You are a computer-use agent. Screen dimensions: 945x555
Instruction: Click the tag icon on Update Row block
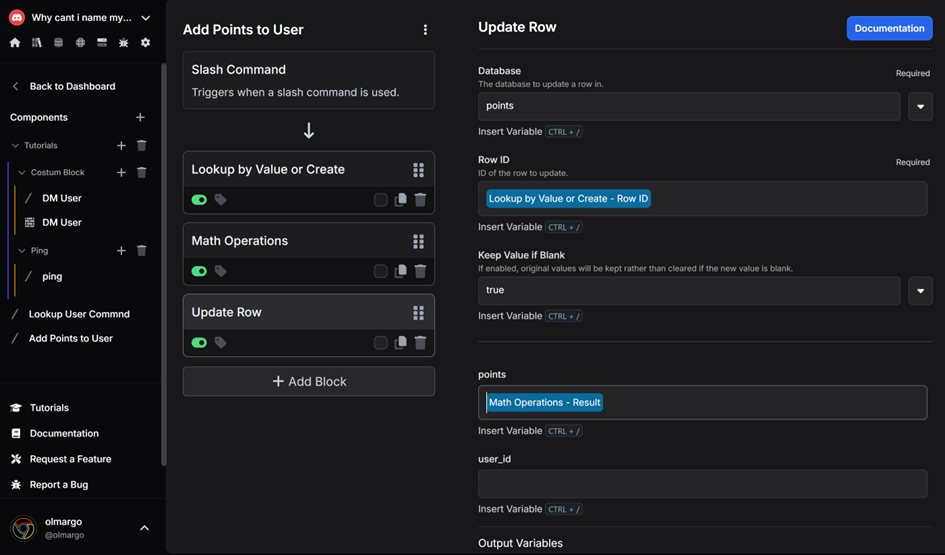click(221, 342)
